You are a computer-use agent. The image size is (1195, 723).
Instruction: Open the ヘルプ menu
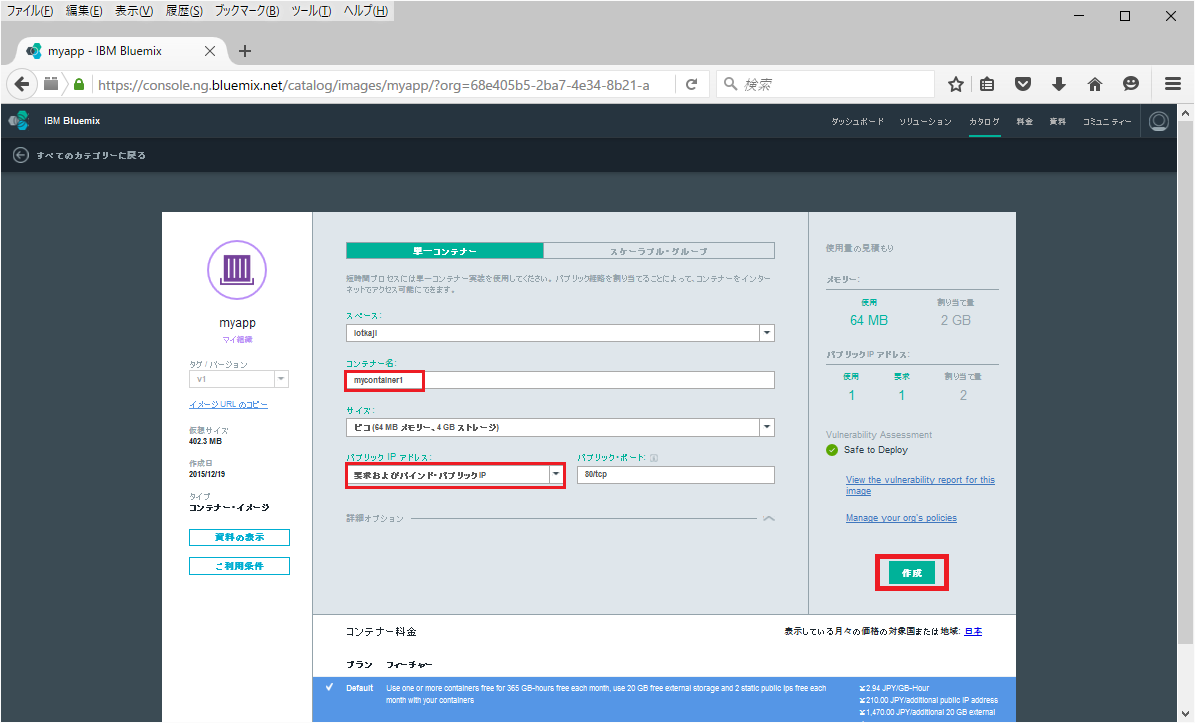click(x=366, y=11)
